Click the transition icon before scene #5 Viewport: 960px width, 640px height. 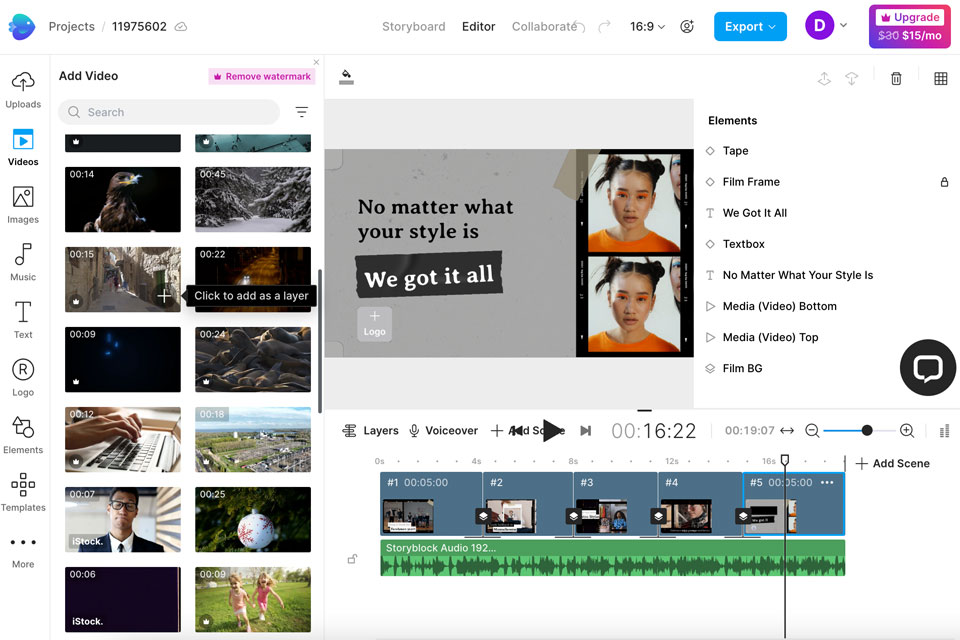point(743,516)
